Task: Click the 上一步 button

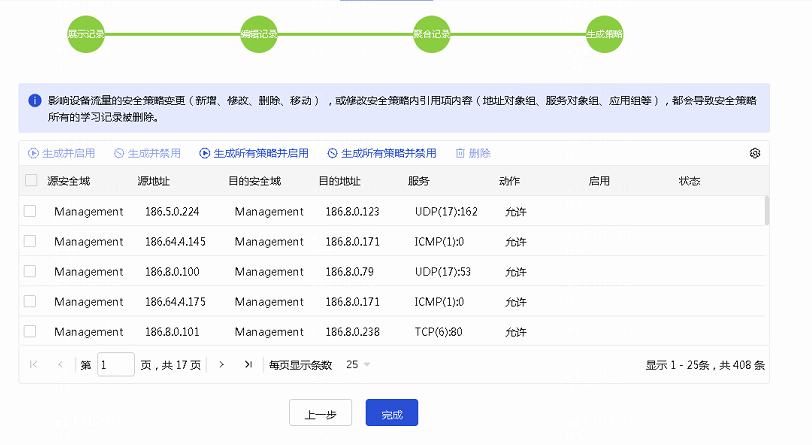Action: pyautogui.click(x=320, y=414)
